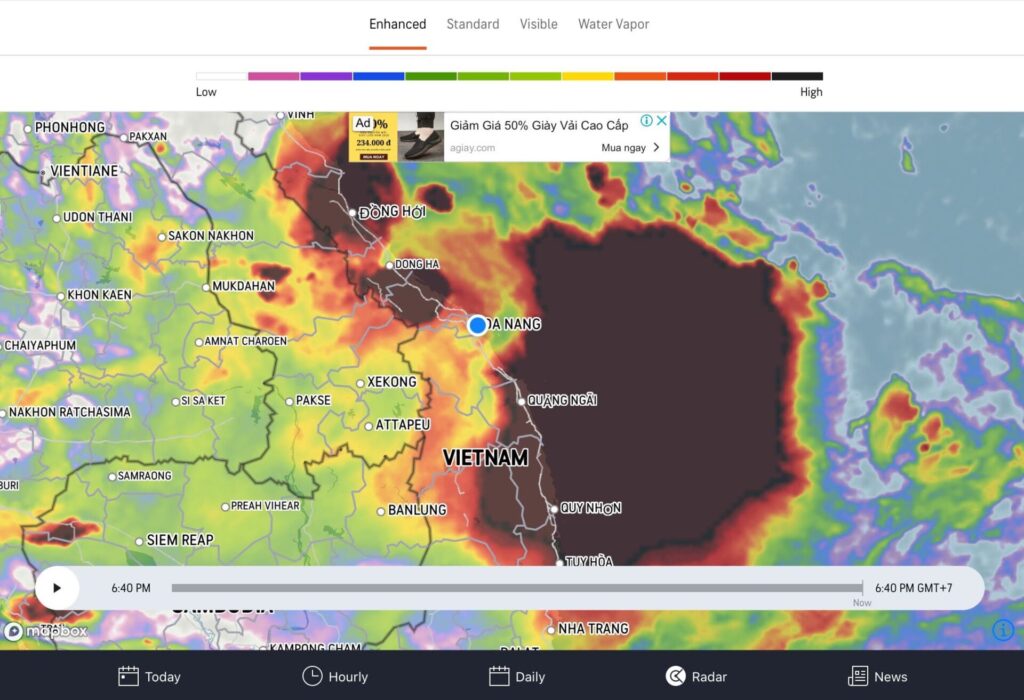Open the shoe ad headline Giảm Giá 50%

pyautogui.click(x=539, y=125)
